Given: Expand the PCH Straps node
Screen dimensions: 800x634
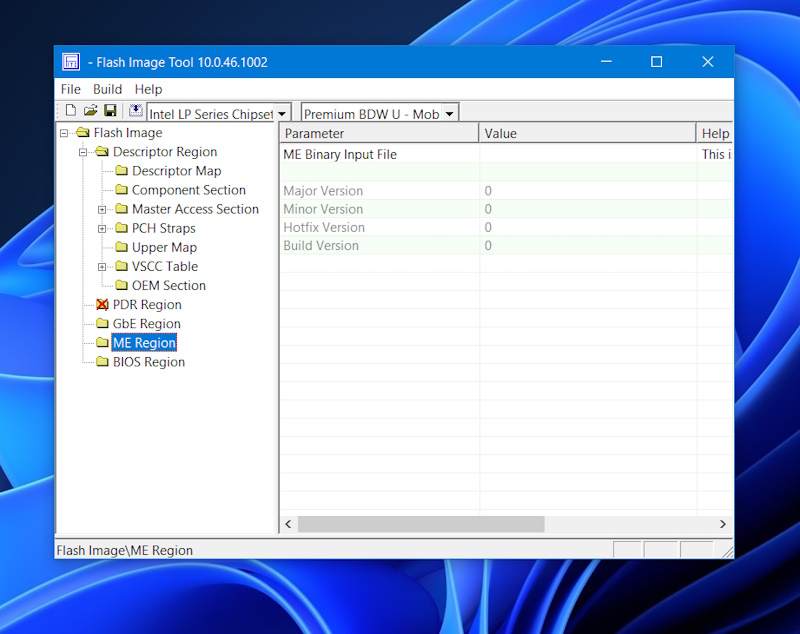Looking at the screenshot, I should pyautogui.click(x=102, y=229).
